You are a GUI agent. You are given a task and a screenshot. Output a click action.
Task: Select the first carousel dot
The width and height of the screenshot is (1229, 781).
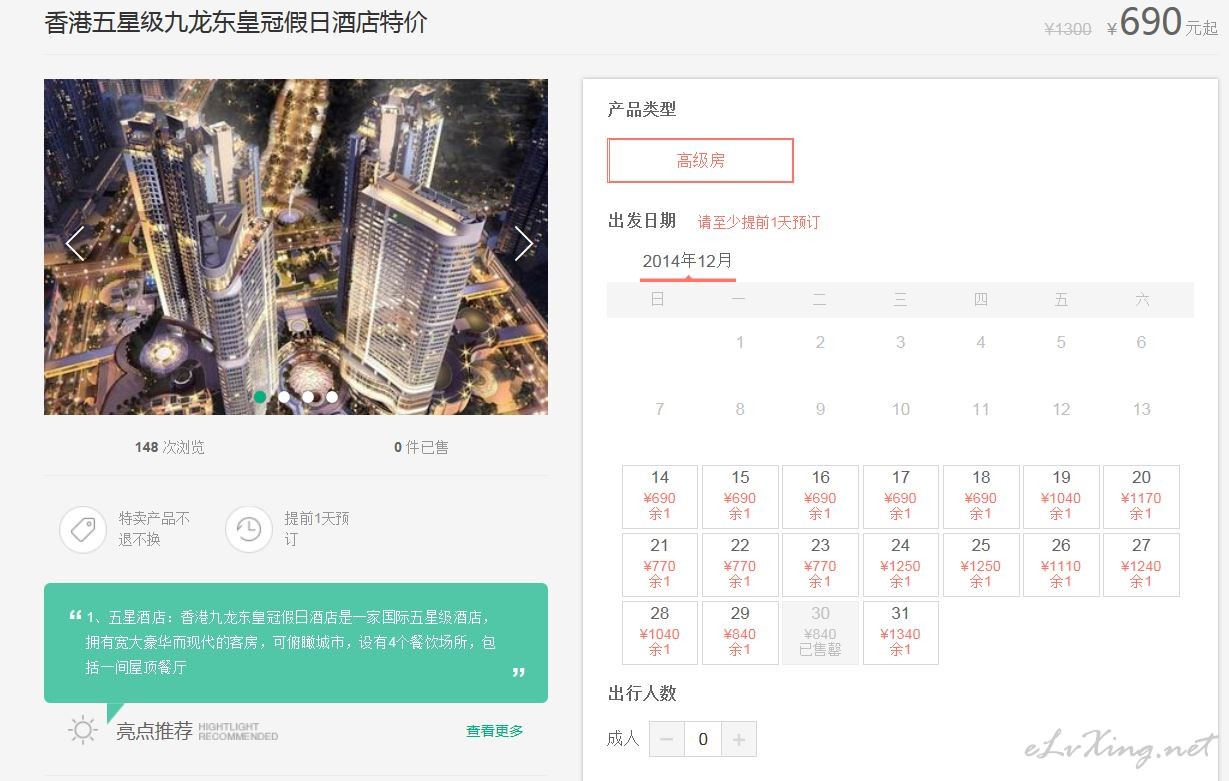coord(260,397)
